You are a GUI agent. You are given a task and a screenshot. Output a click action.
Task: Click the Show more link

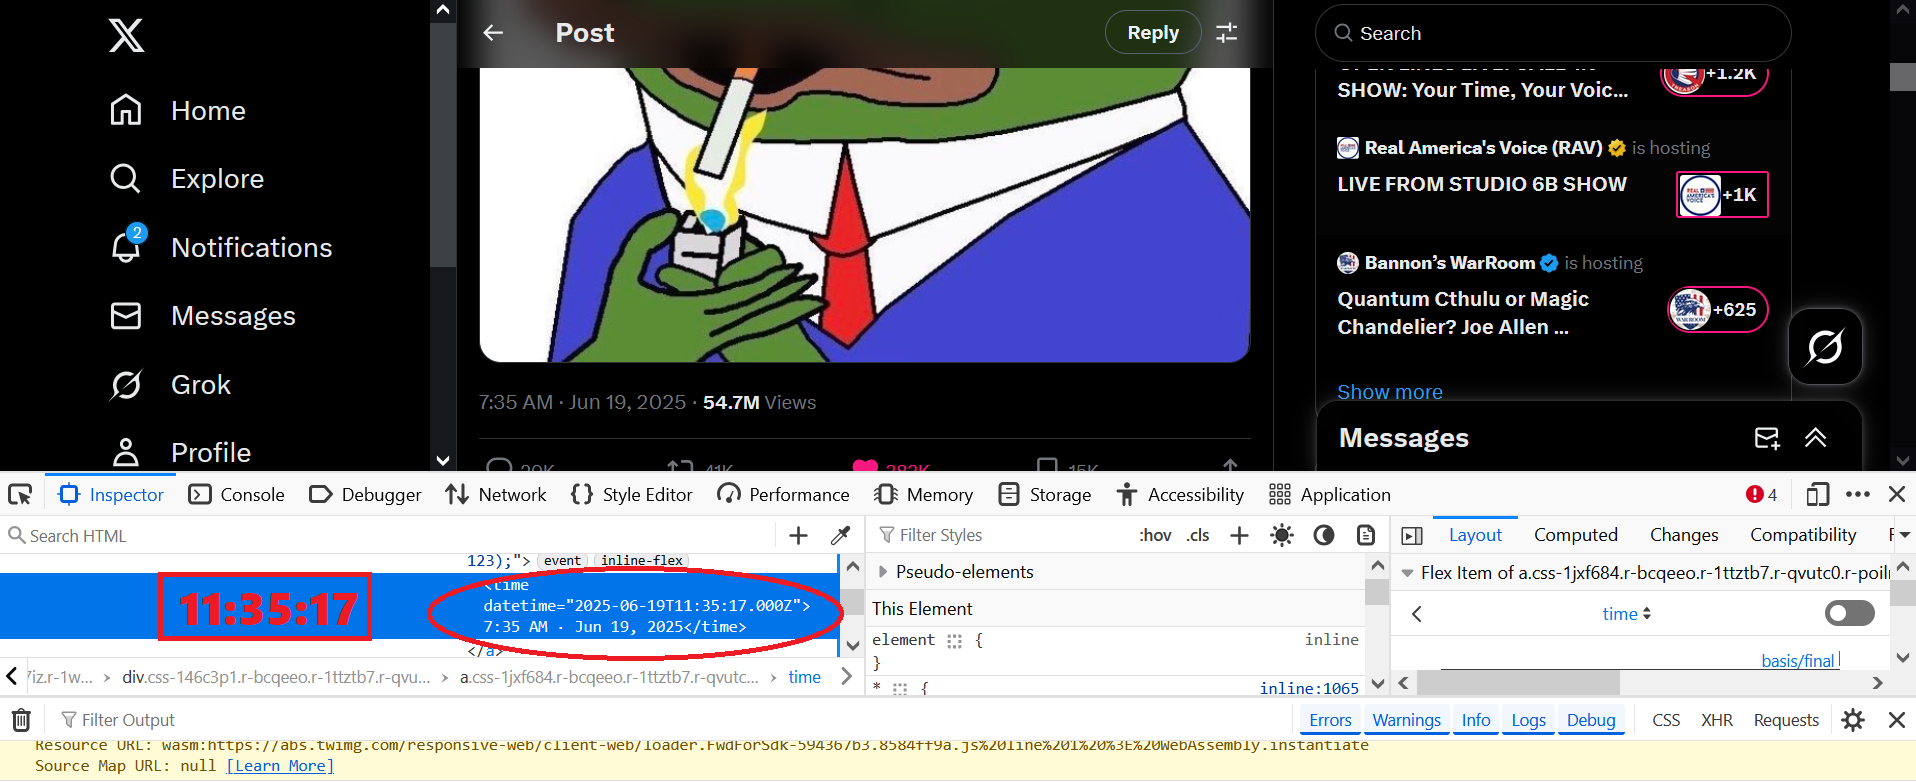(x=1390, y=392)
